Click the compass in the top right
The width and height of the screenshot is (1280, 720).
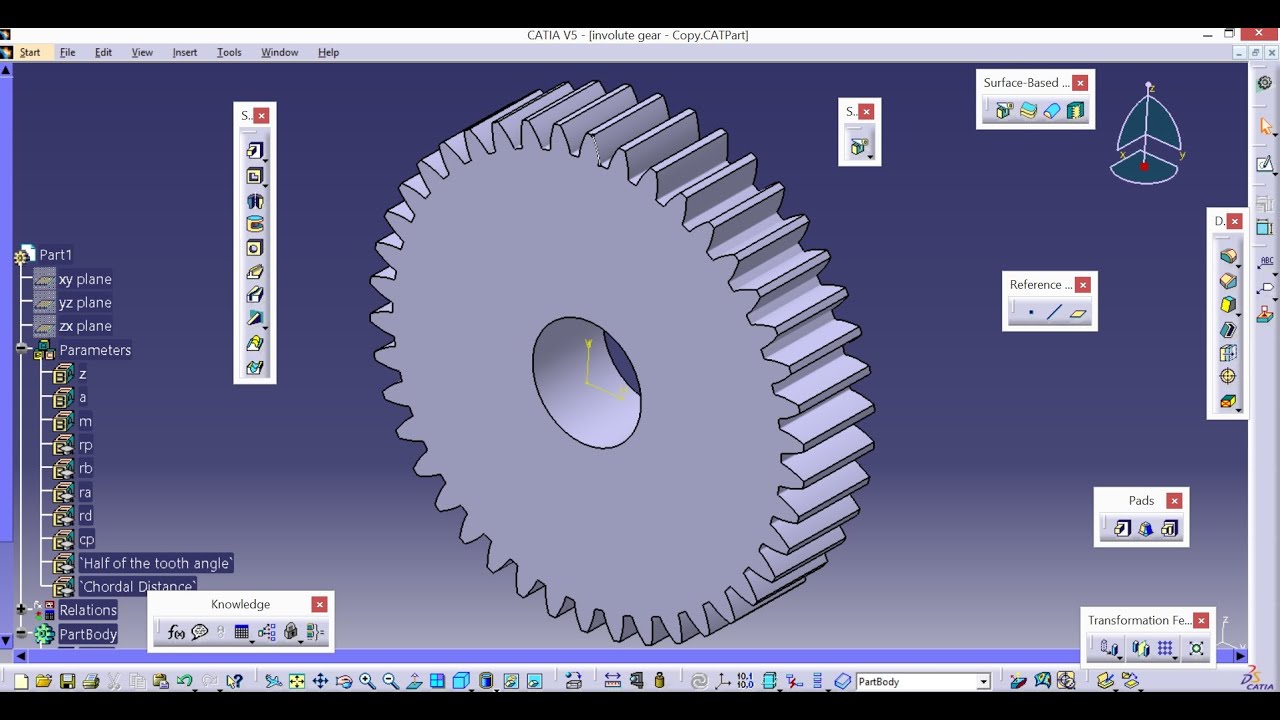coord(1148,135)
